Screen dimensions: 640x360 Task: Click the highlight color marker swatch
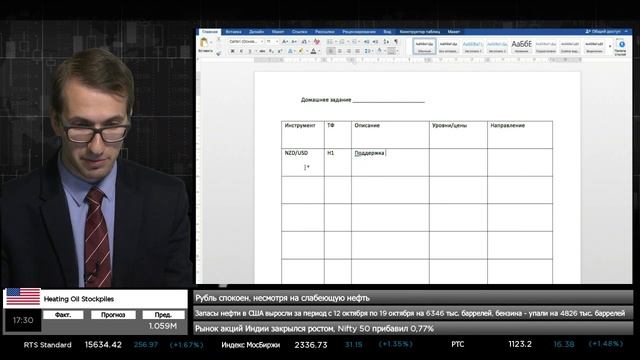tap(301, 51)
